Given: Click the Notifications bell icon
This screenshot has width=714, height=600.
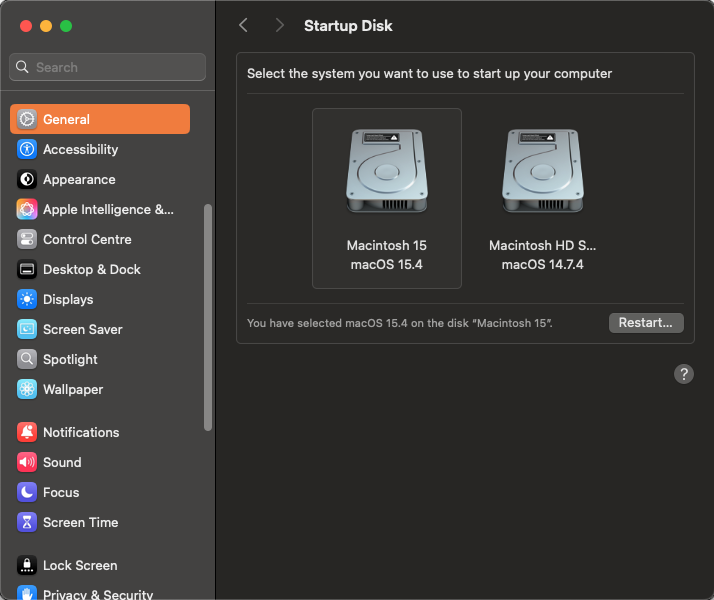Looking at the screenshot, I should click(x=27, y=432).
